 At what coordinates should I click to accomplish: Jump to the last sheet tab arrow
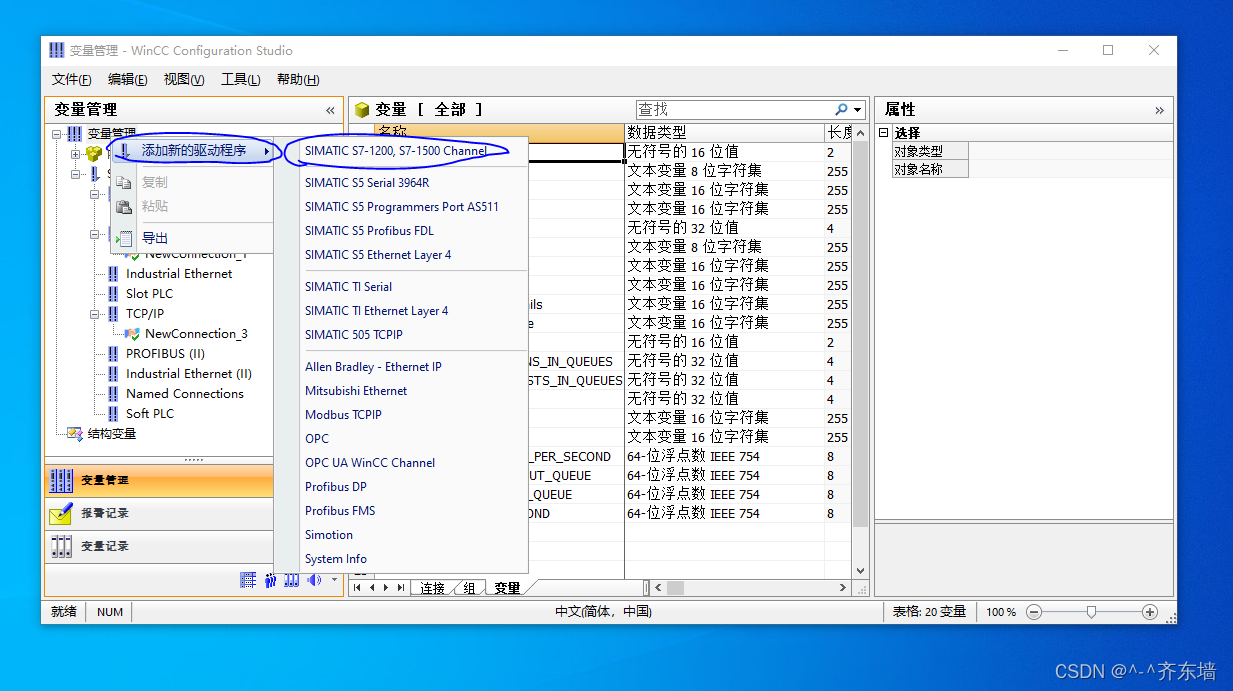click(x=401, y=588)
